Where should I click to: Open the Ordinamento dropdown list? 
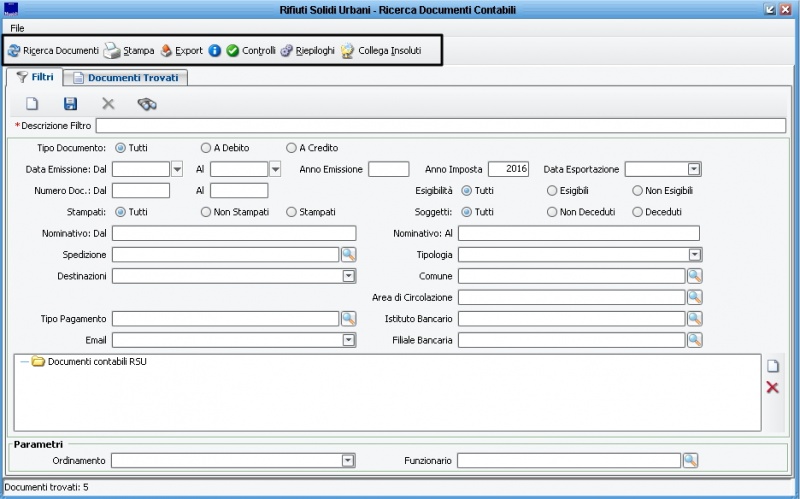point(348,460)
